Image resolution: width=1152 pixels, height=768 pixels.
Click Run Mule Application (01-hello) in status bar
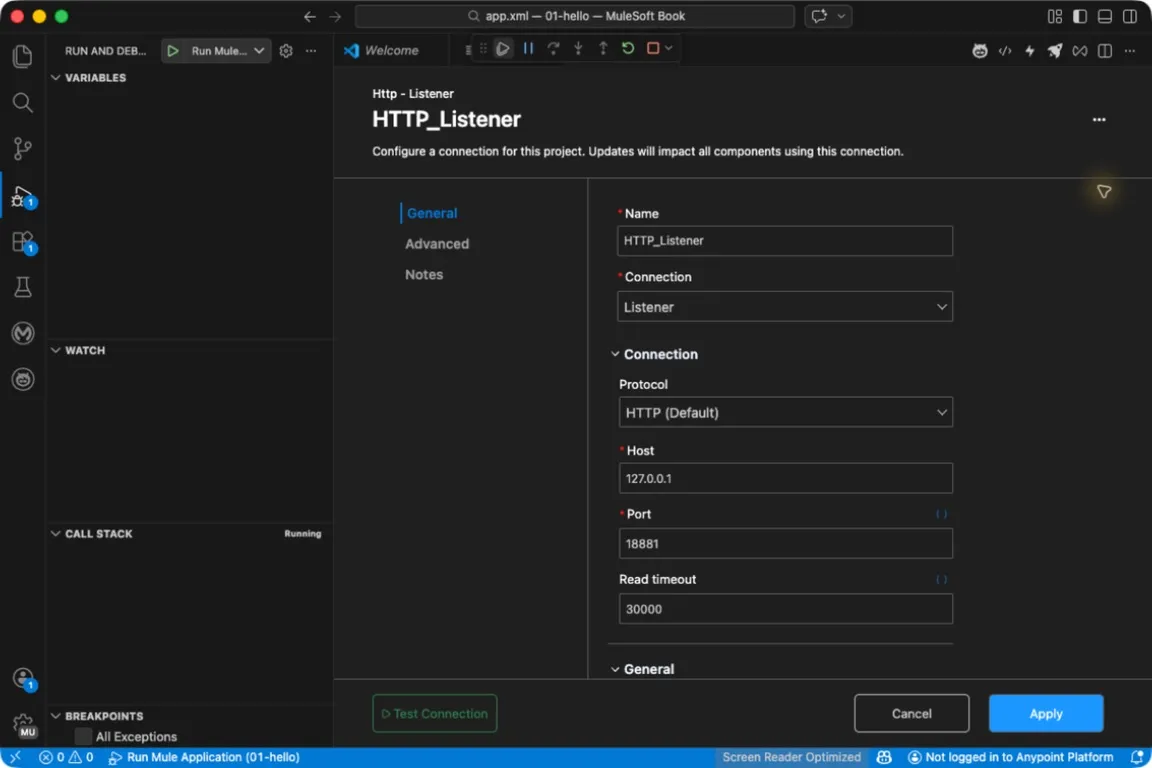pos(204,757)
